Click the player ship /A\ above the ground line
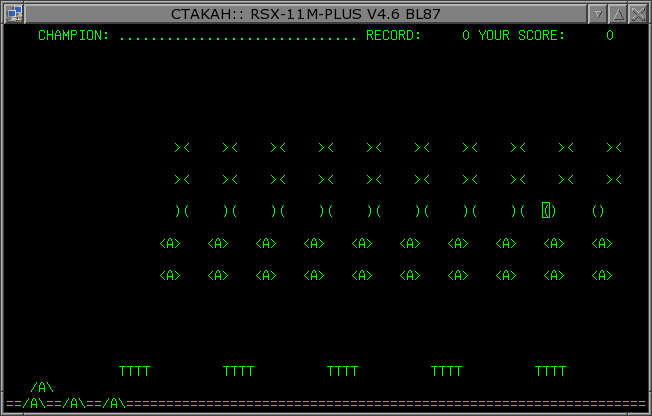The height and width of the screenshot is (416, 652). point(42,388)
